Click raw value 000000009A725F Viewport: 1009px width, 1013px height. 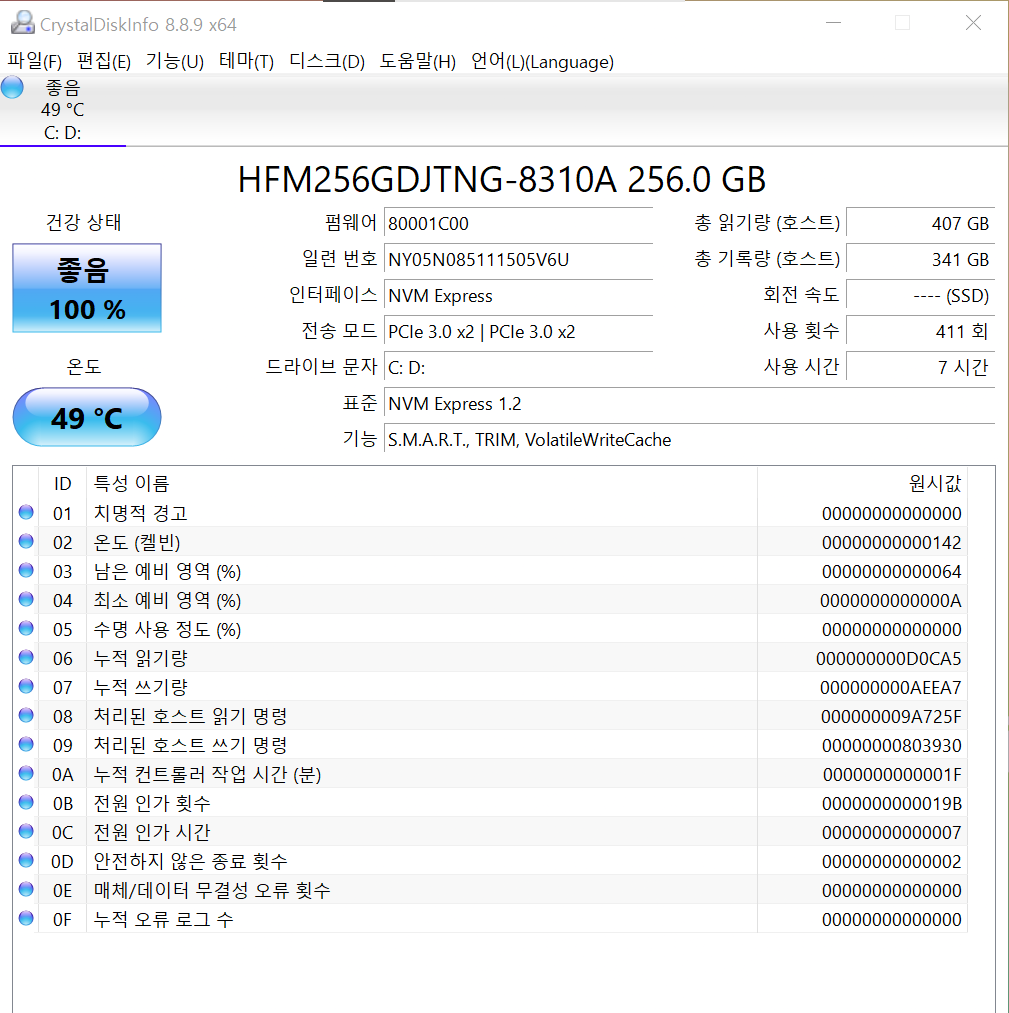891,716
